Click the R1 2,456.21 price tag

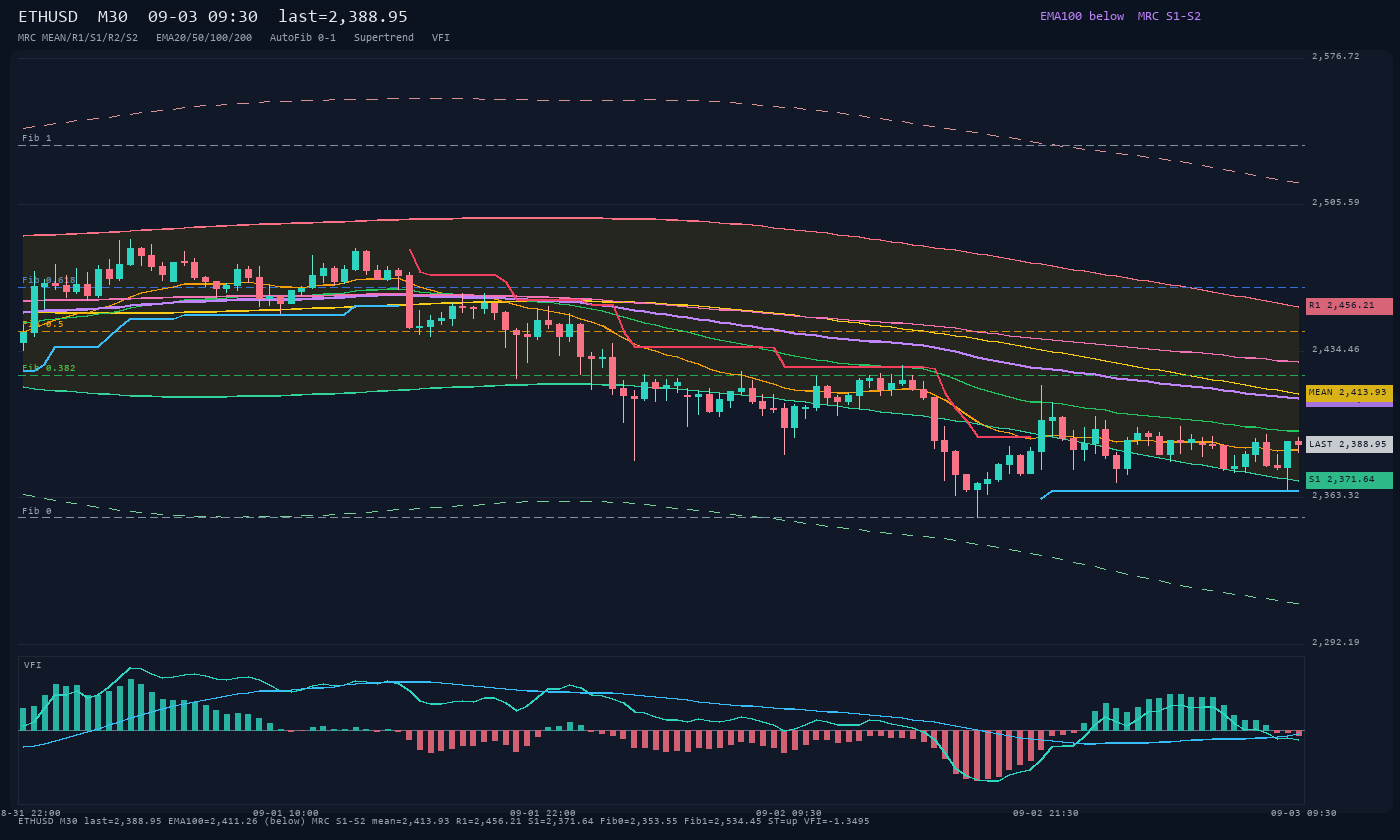(x=1349, y=306)
